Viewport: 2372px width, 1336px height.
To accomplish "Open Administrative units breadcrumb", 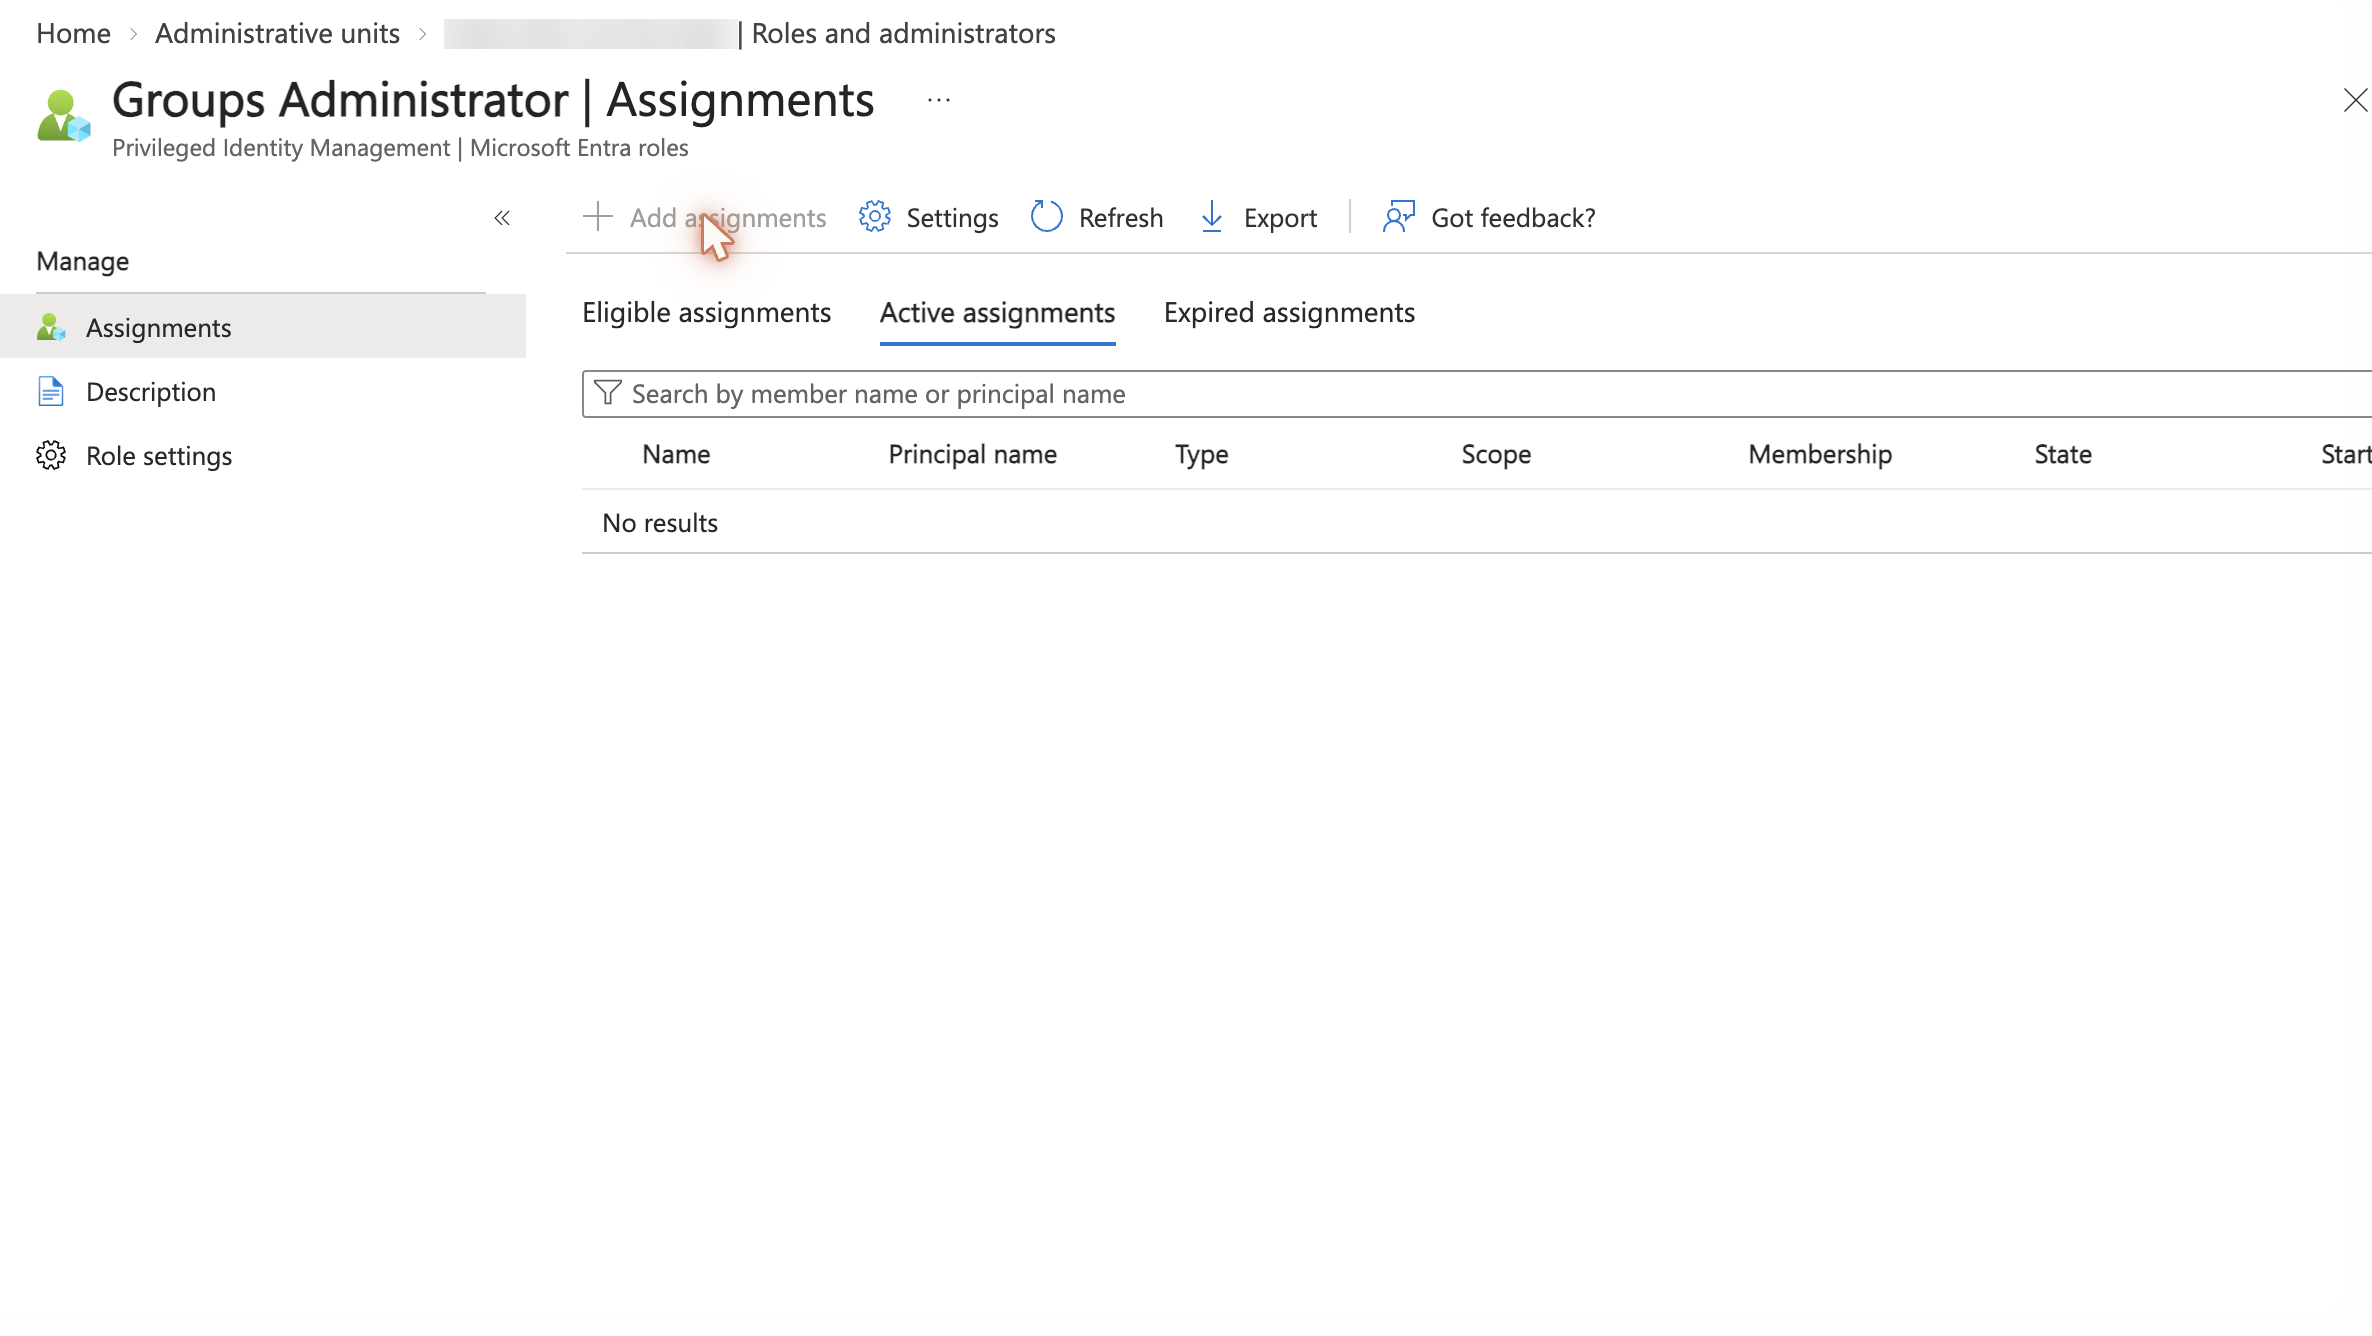I will [x=277, y=33].
